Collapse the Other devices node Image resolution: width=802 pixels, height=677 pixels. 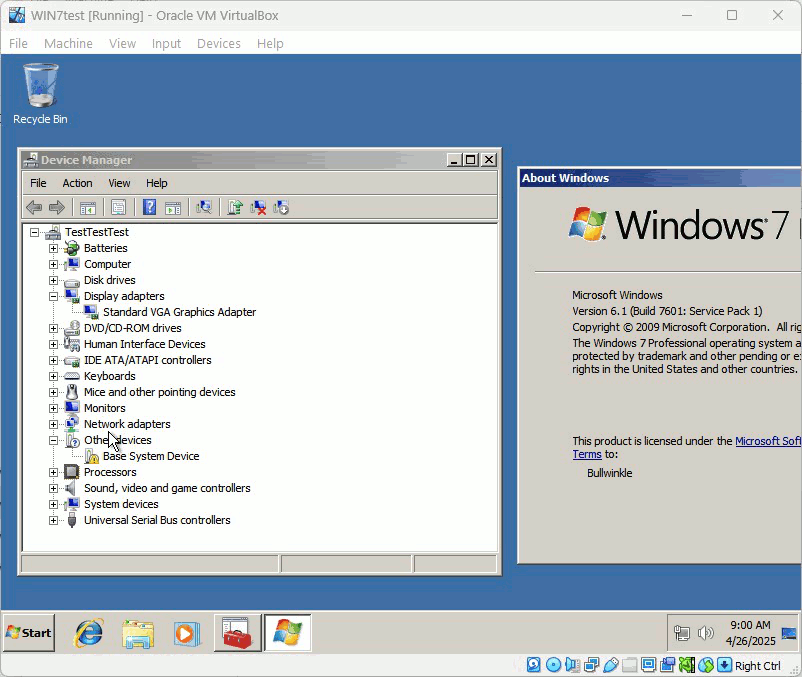[53, 440]
